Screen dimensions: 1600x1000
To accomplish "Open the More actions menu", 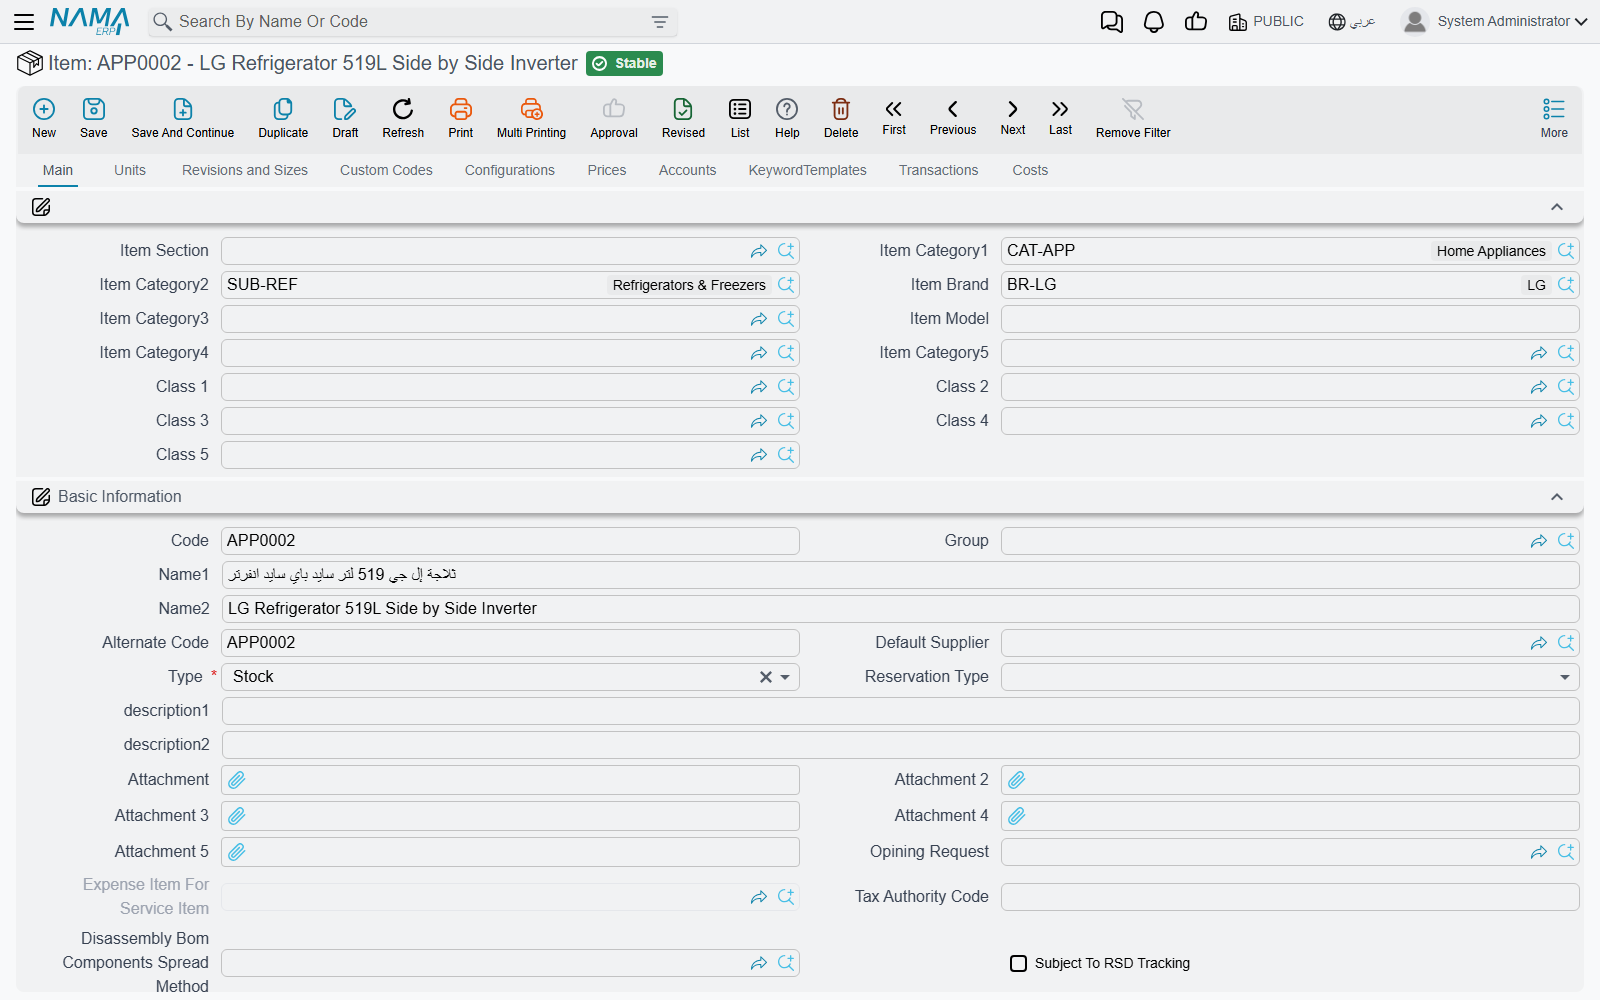I will click(1554, 118).
